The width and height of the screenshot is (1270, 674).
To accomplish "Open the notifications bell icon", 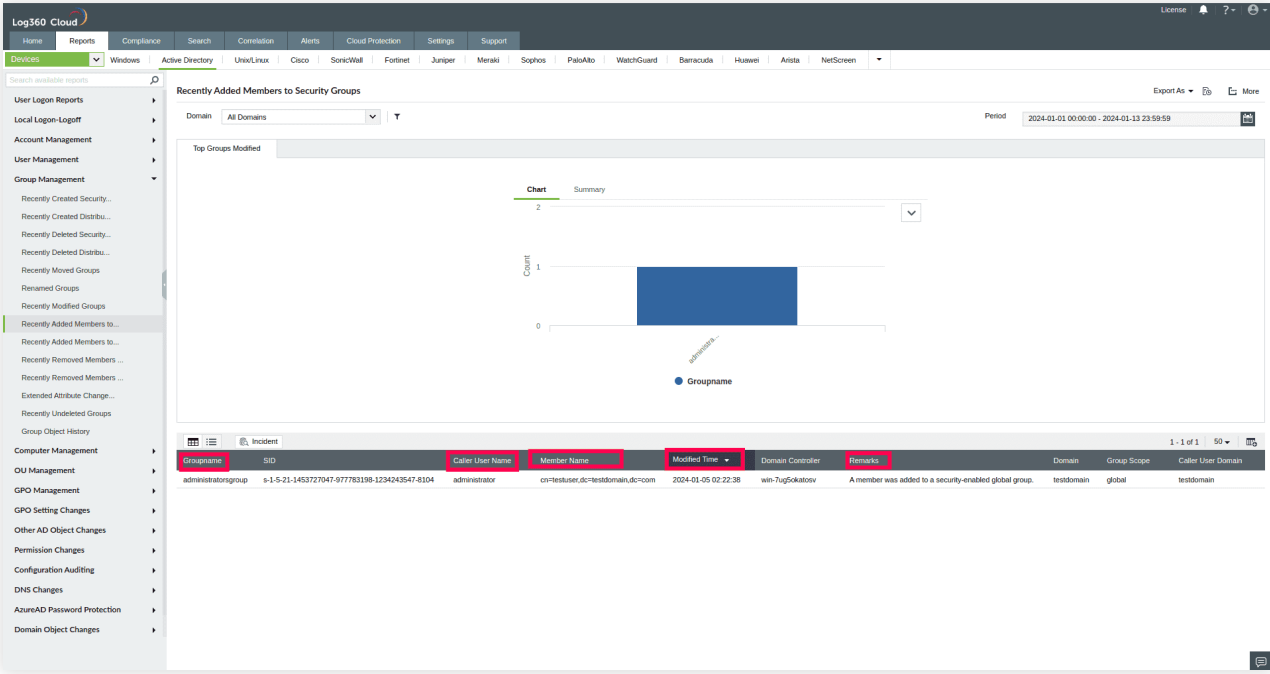I will pos(1203,10).
